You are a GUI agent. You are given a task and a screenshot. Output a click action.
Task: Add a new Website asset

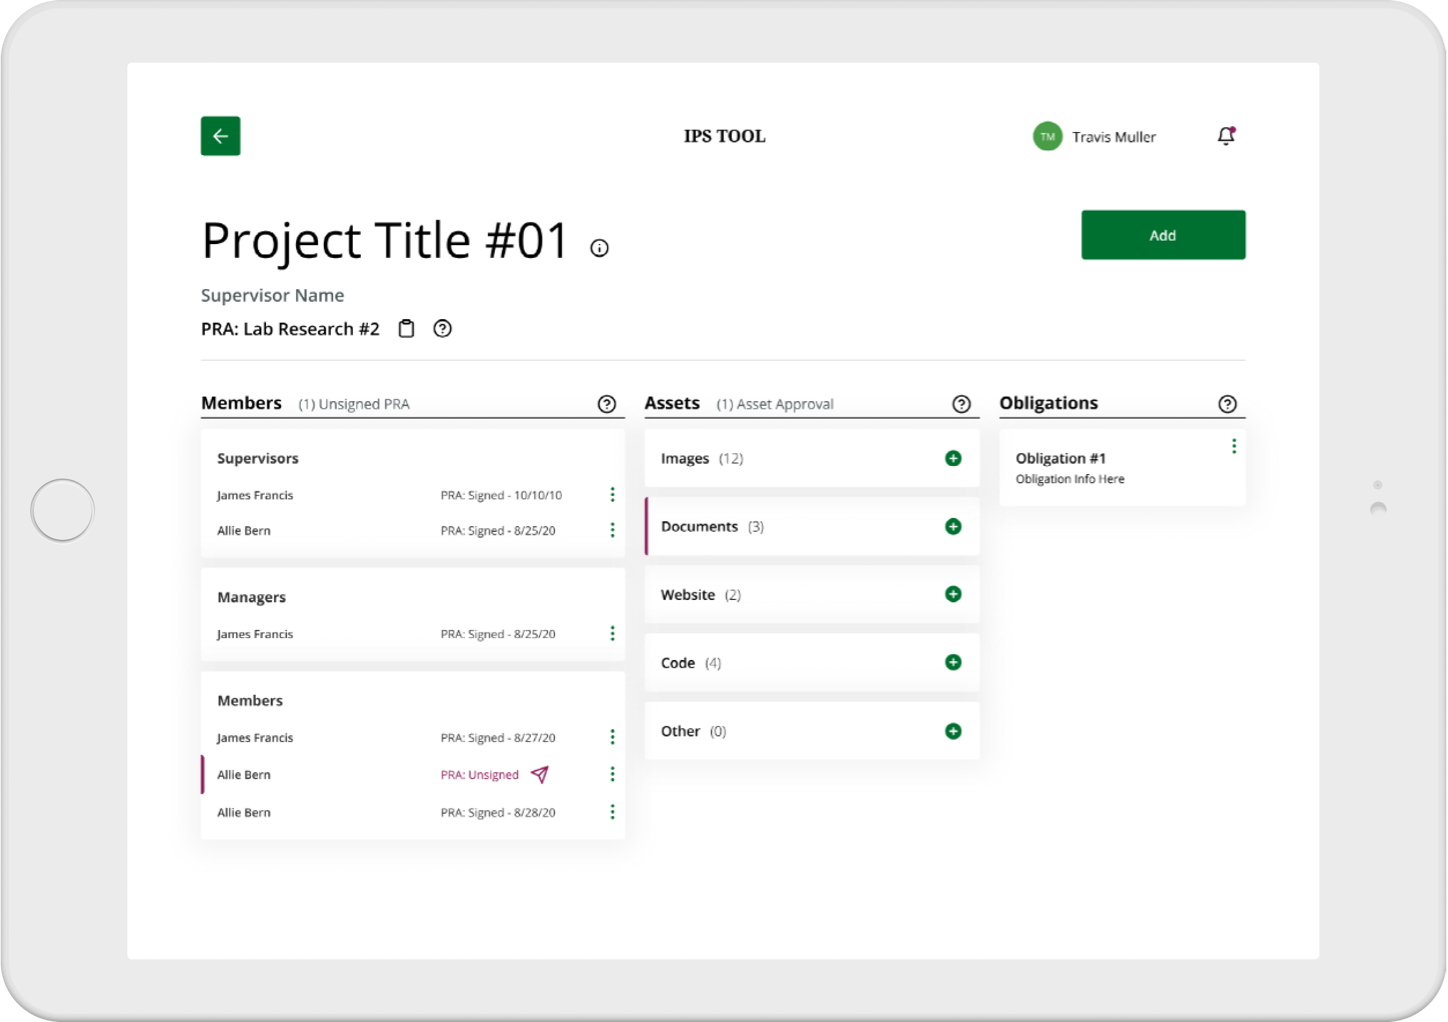coord(953,594)
